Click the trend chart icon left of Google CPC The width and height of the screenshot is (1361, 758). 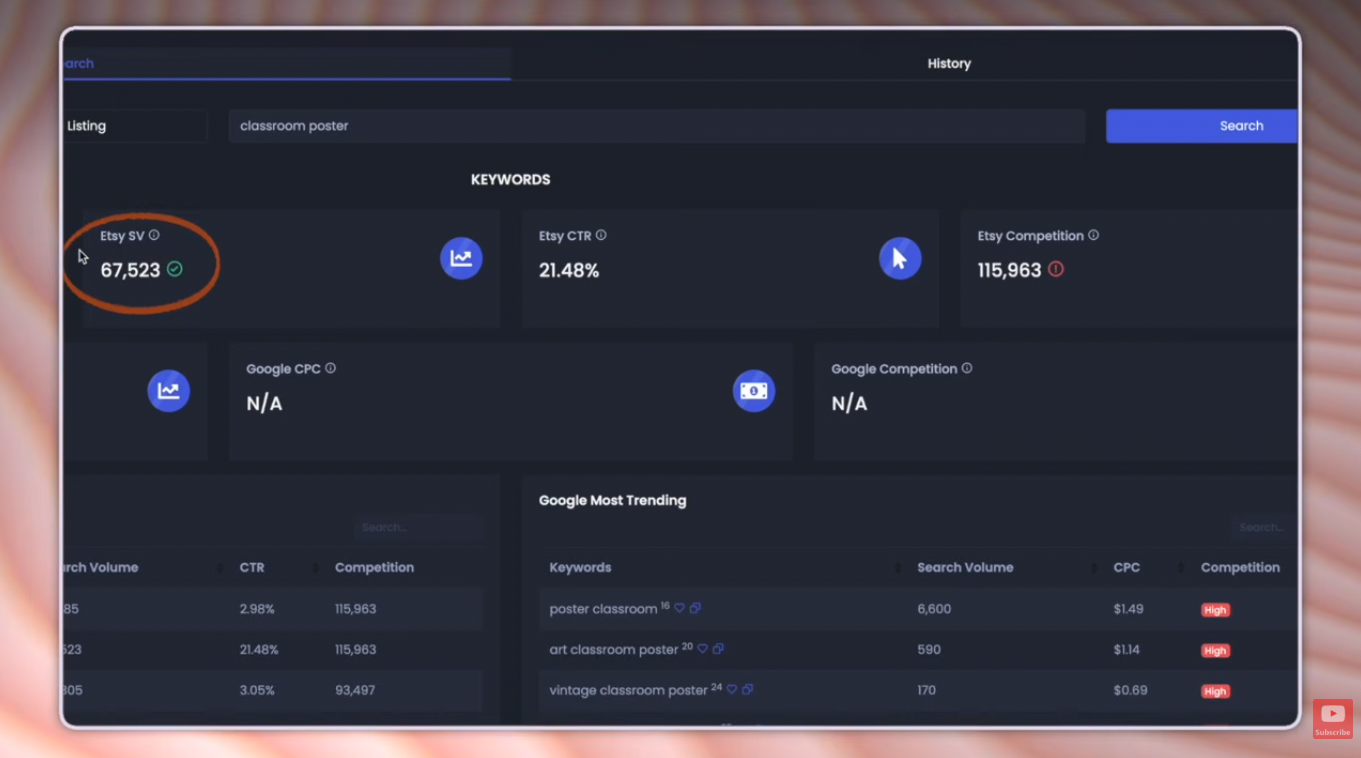click(169, 391)
